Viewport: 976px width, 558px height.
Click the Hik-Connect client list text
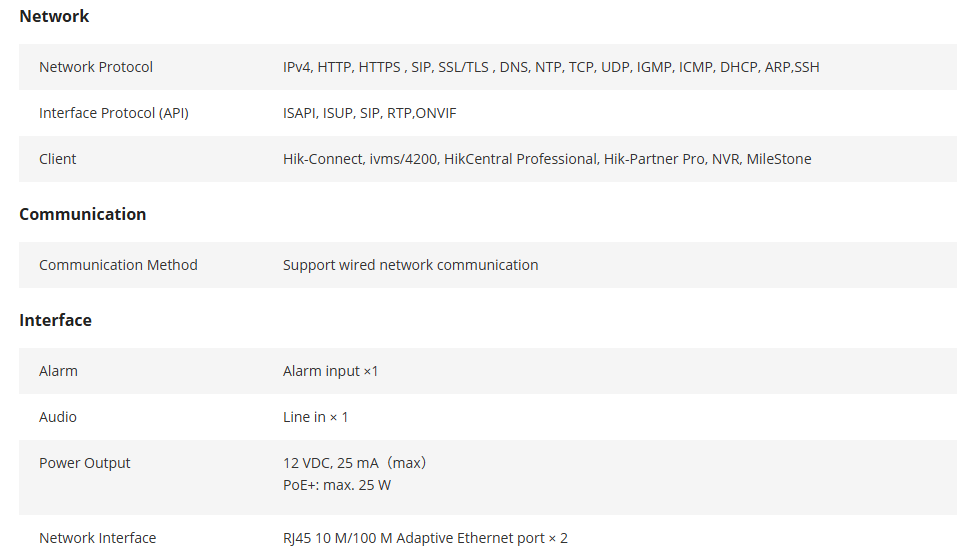(x=547, y=159)
